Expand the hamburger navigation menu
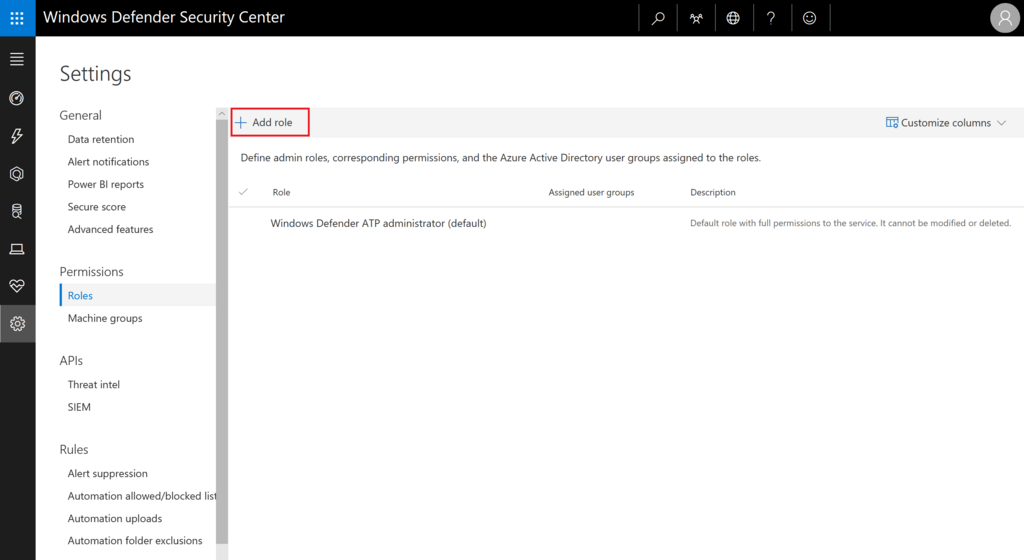The height and width of the screenshot is (560, 1024). click(18, 59)
